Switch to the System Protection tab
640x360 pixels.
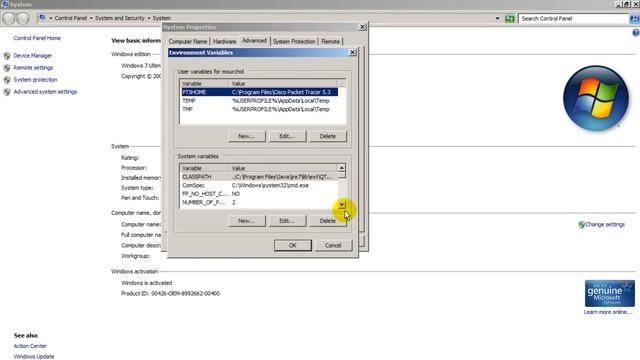click(x=294, y=41)
